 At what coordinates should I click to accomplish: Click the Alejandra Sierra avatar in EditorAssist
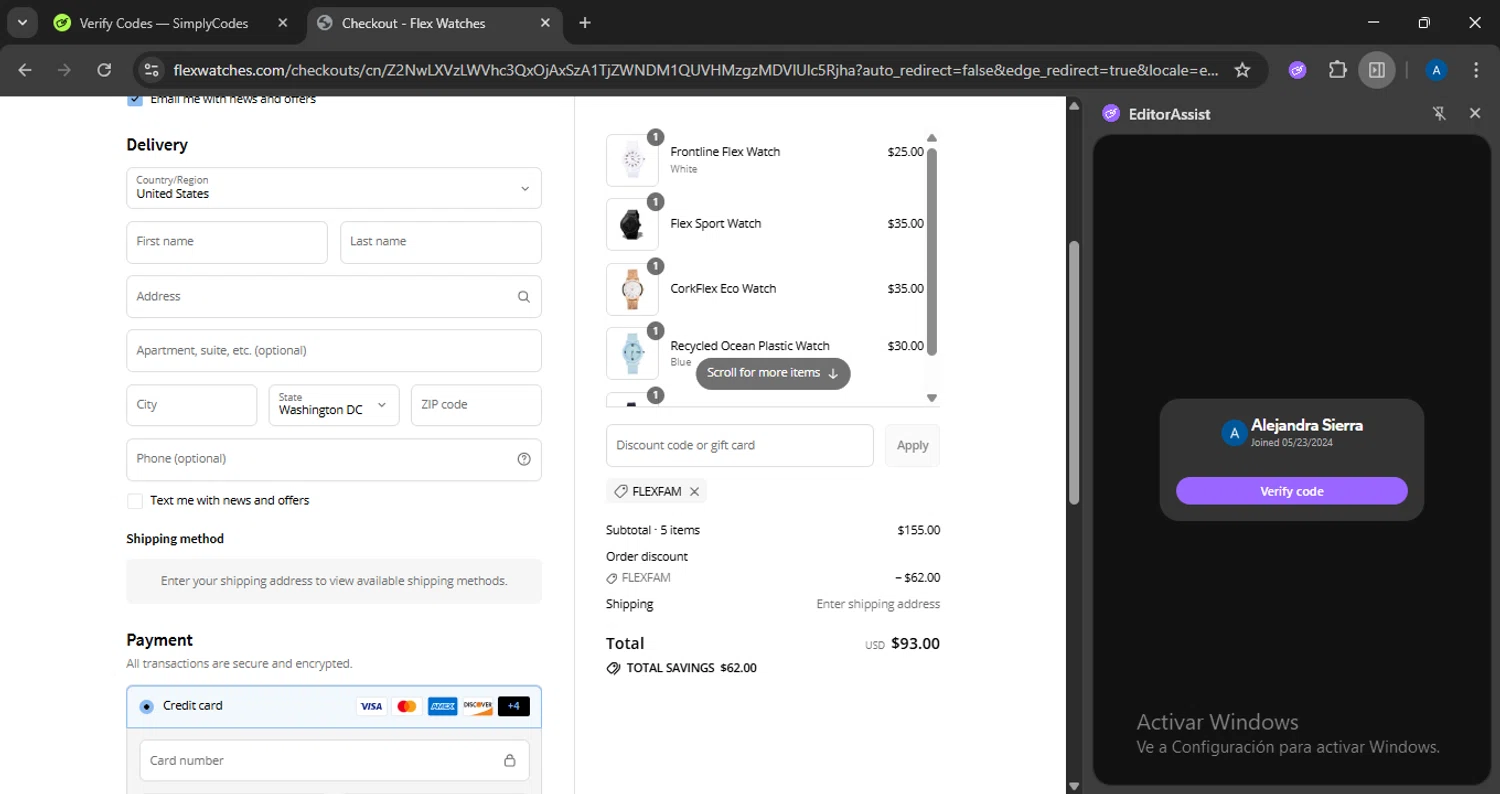(1234, 432)
